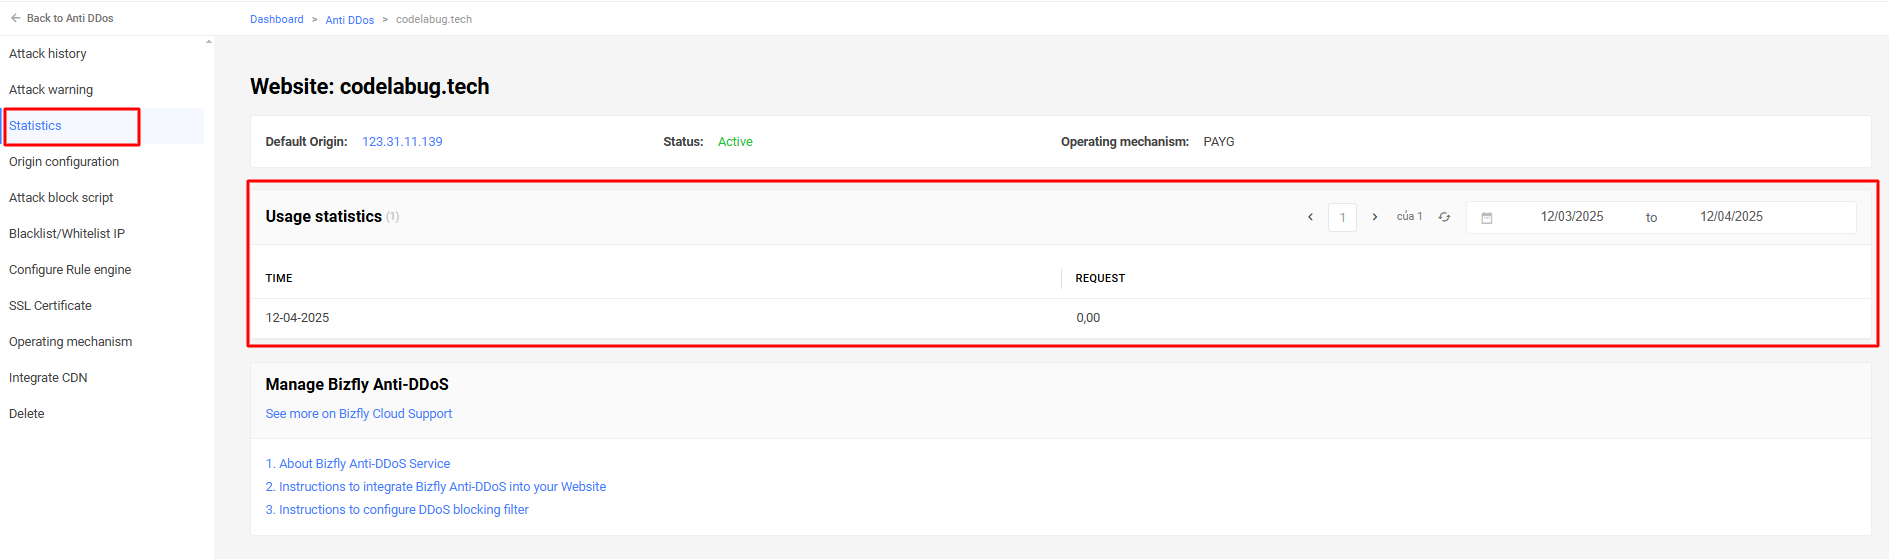Click the 0,00 request value
Screen dimensions: 1889x559
tap(1088, 318)
